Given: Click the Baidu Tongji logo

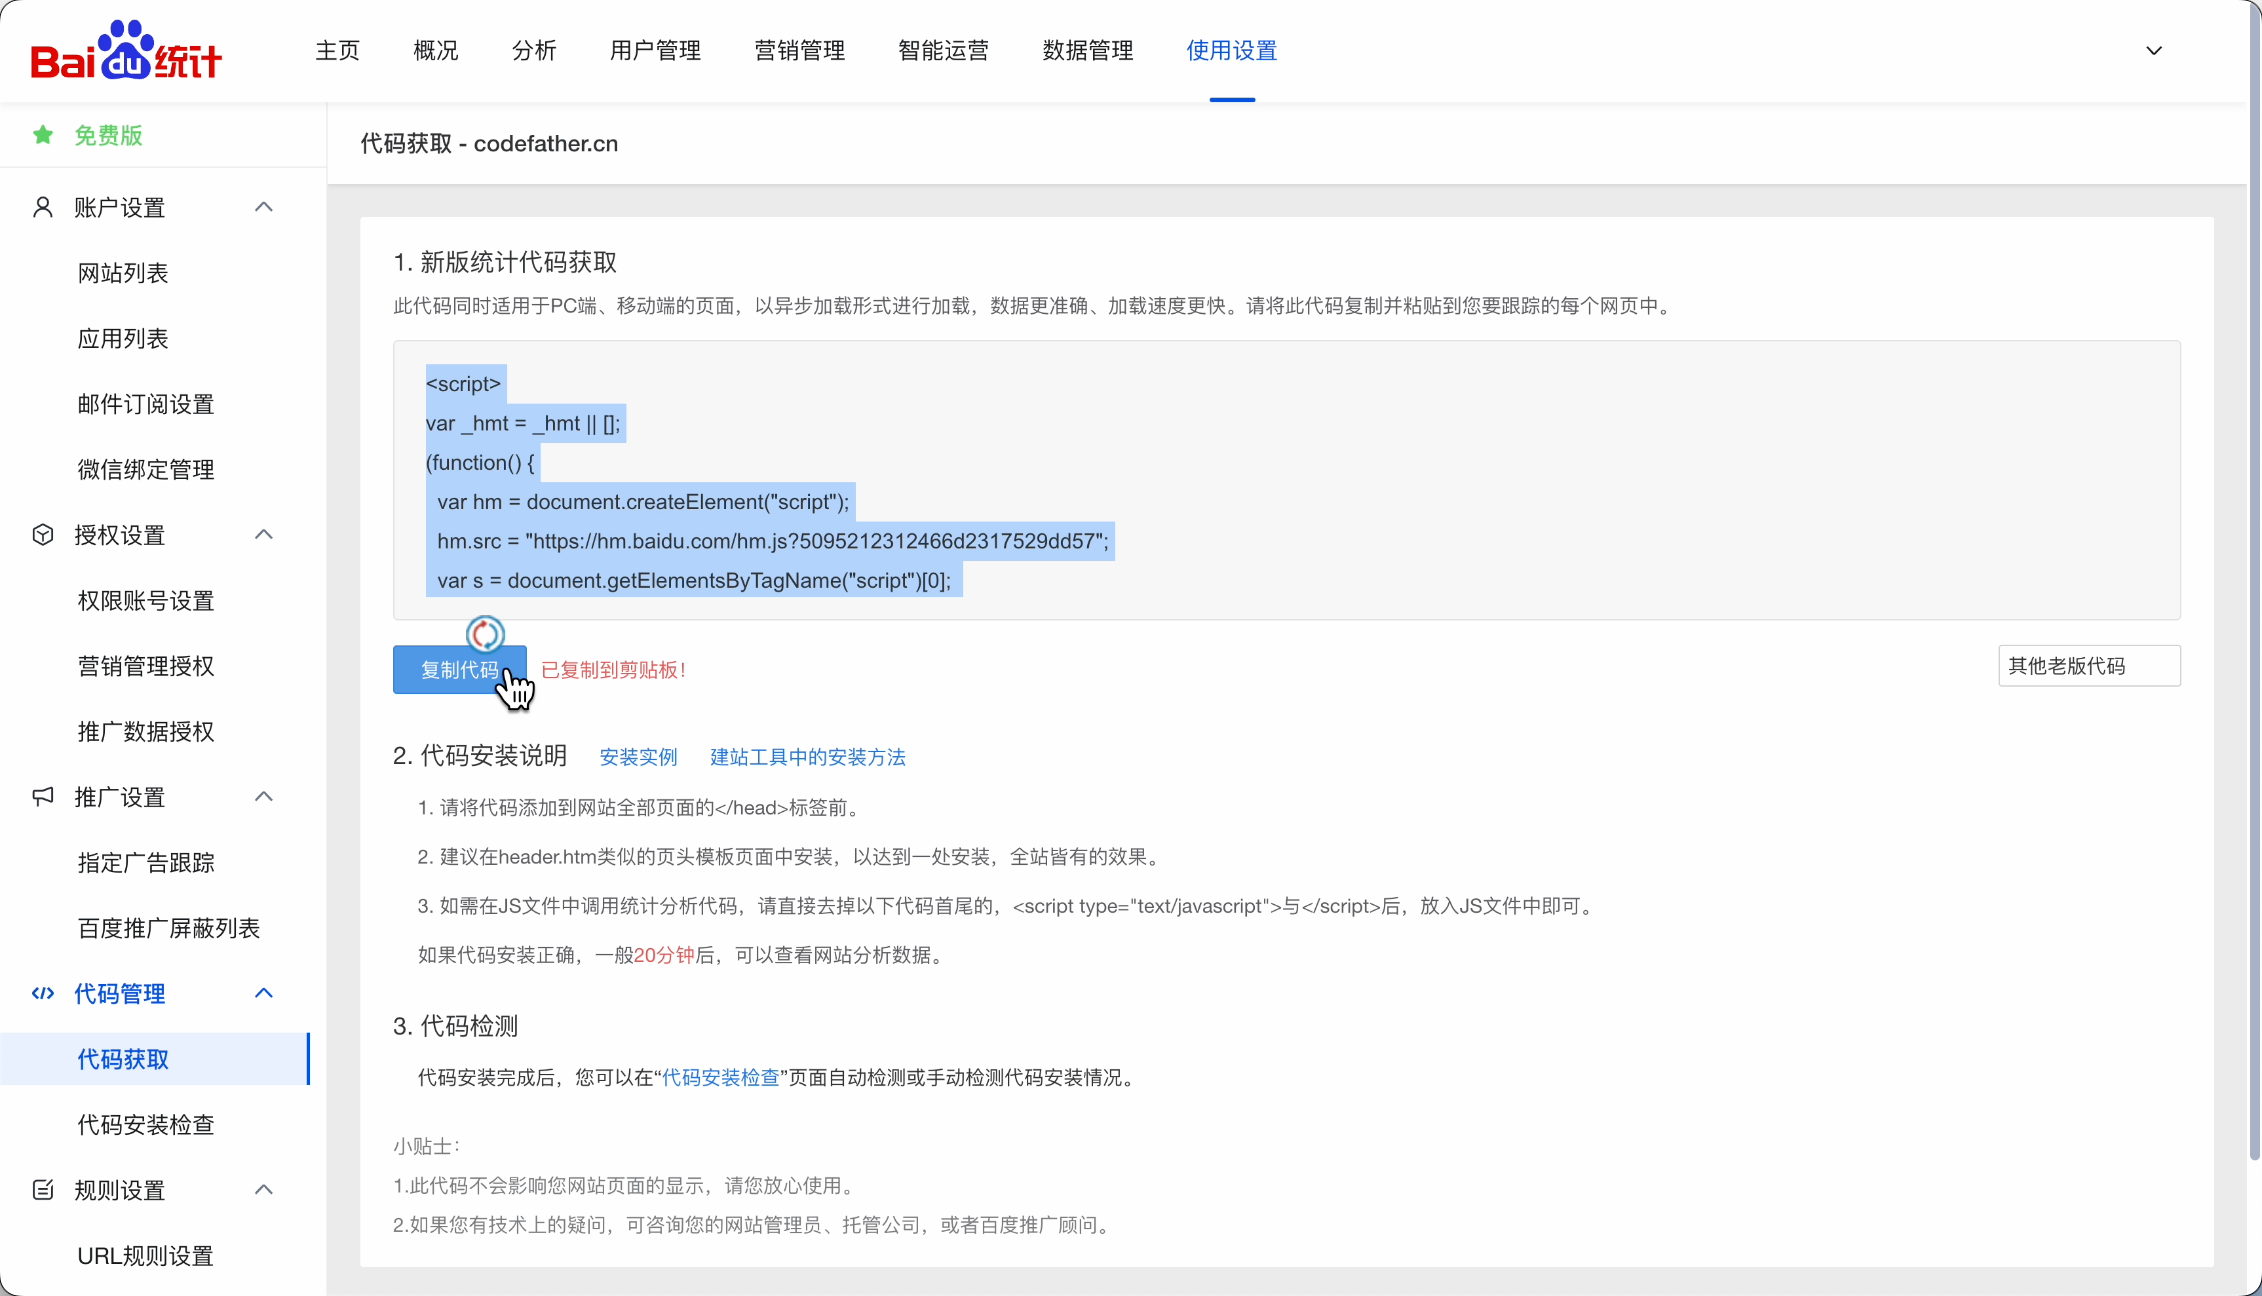Looking at the screenshot, I should (x=126, y=52).
